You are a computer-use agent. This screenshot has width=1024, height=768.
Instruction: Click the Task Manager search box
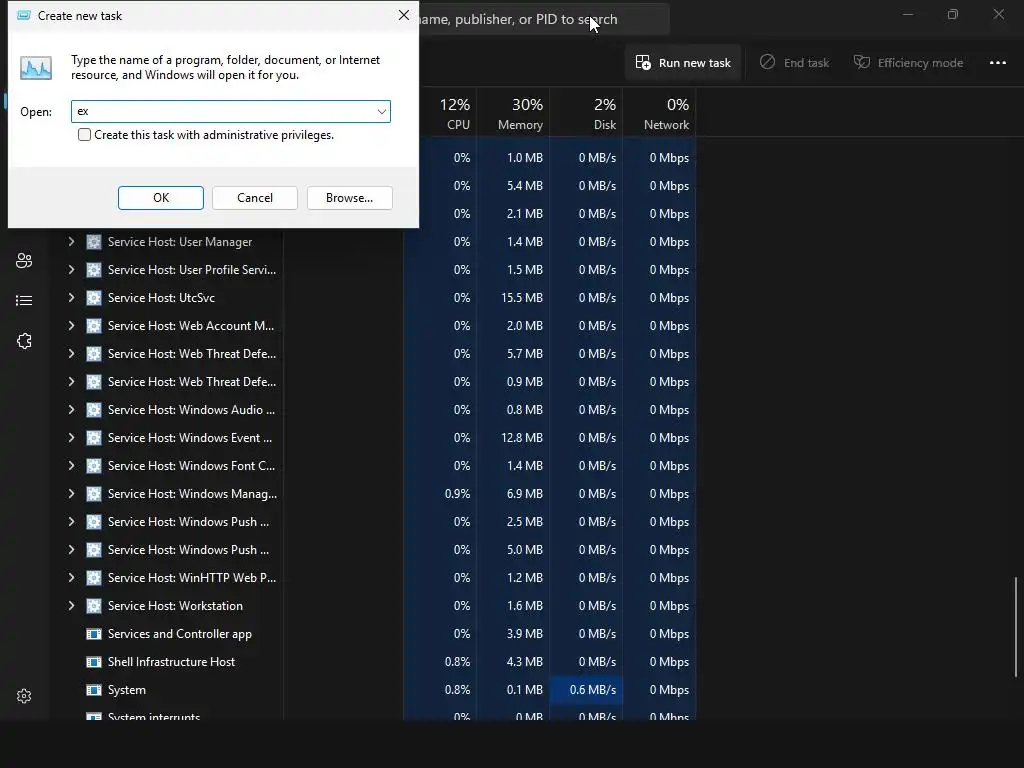coord(543,20)
